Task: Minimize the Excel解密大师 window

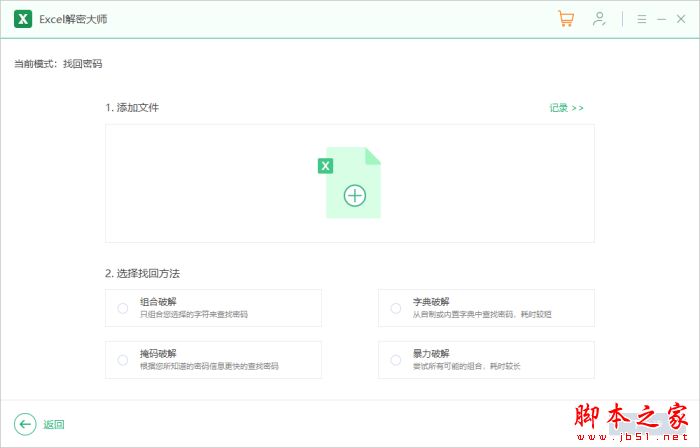Action: tap(662, 19)
